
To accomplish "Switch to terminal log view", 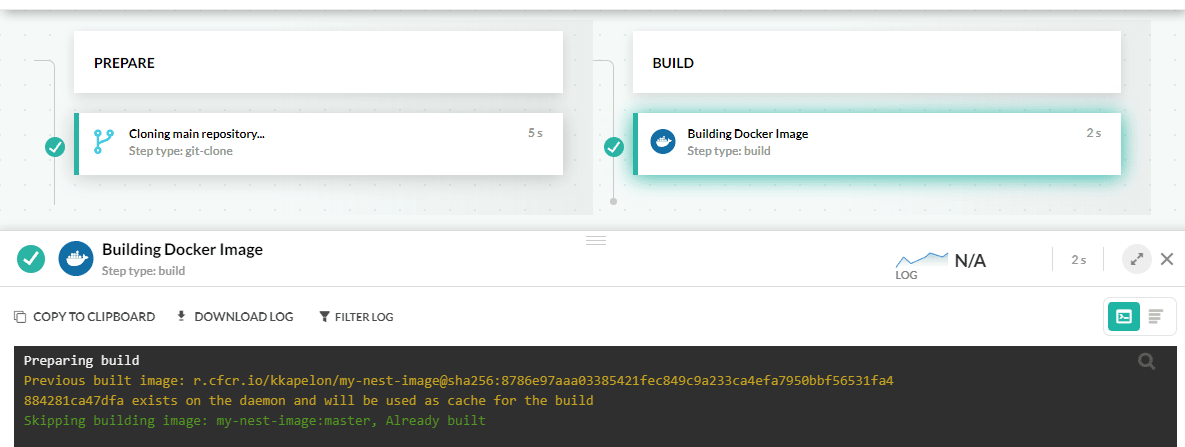I will (1124, 316).
